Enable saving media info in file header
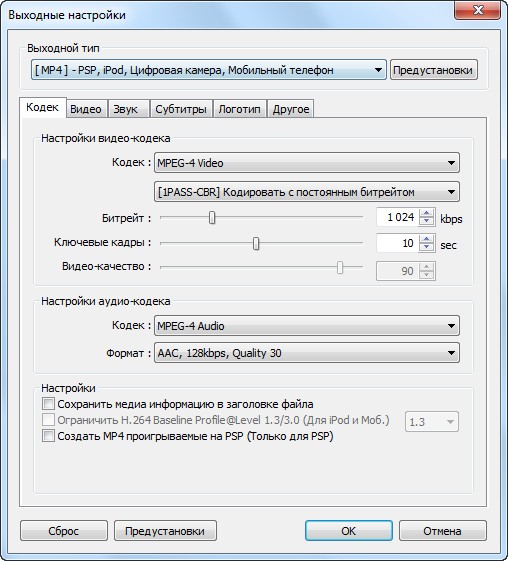Viewport: 508px width, 561px height. coord(48,404)
